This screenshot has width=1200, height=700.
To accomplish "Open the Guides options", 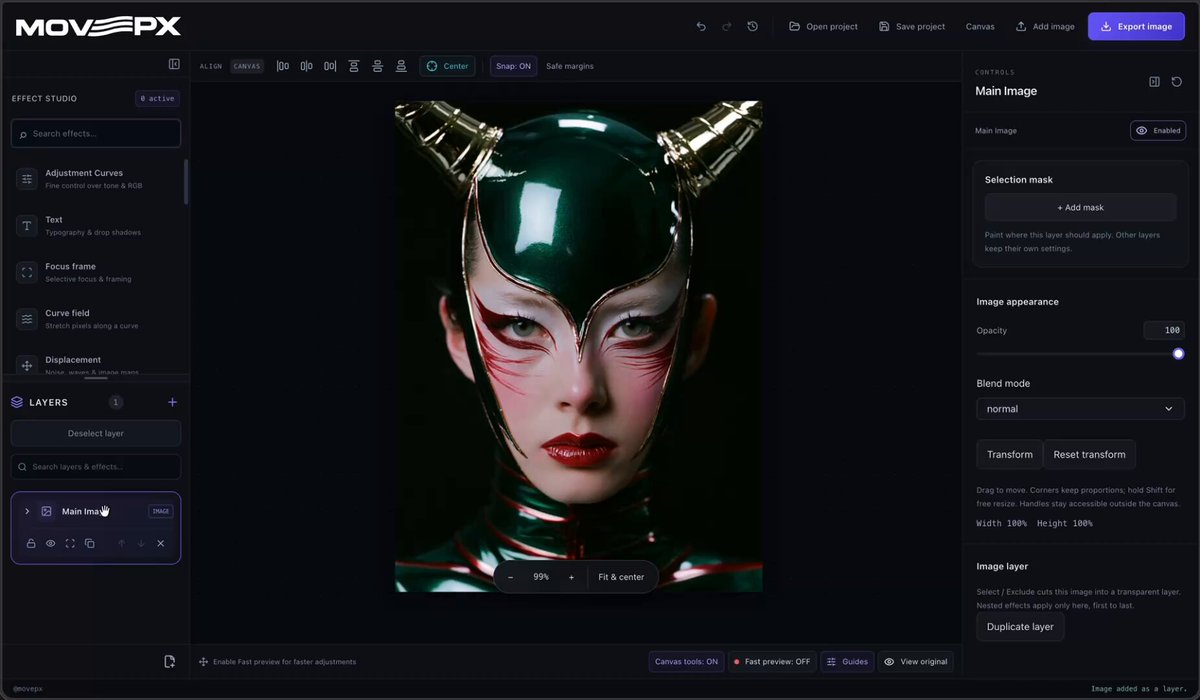I will pyautogui.click(x=847, y=661).
